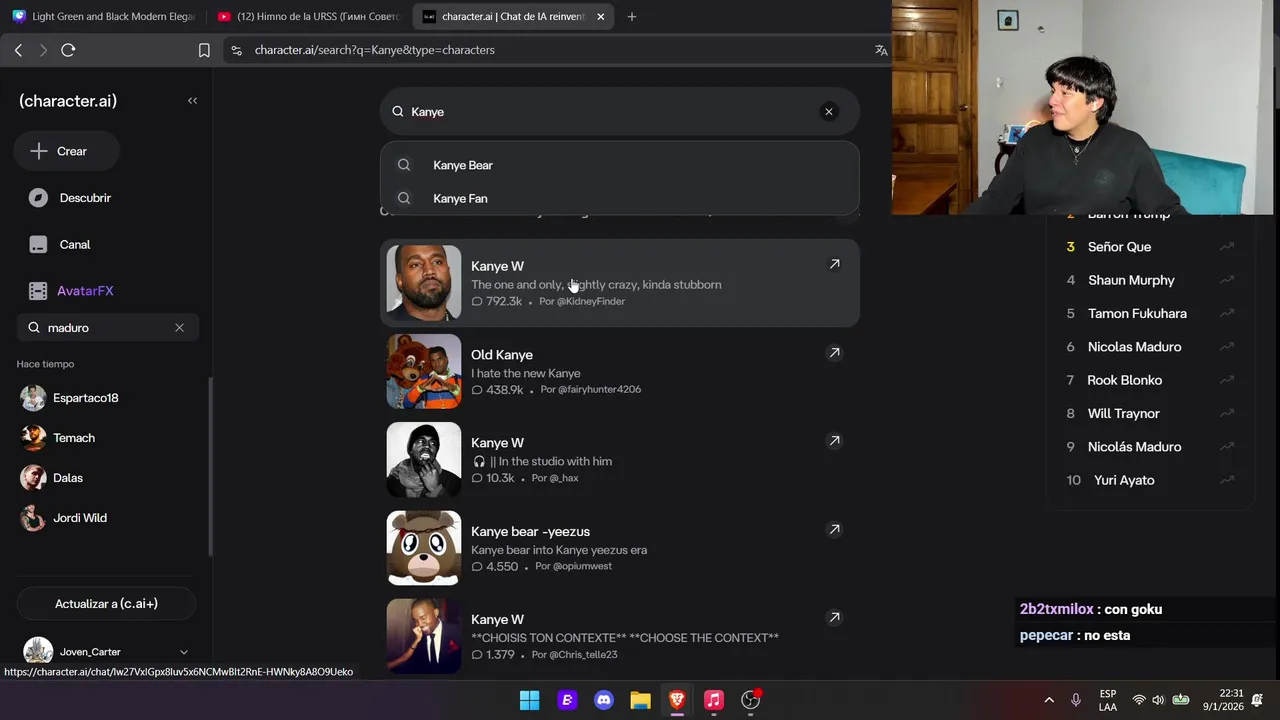Open microphone tray icon

point(1076,700)
